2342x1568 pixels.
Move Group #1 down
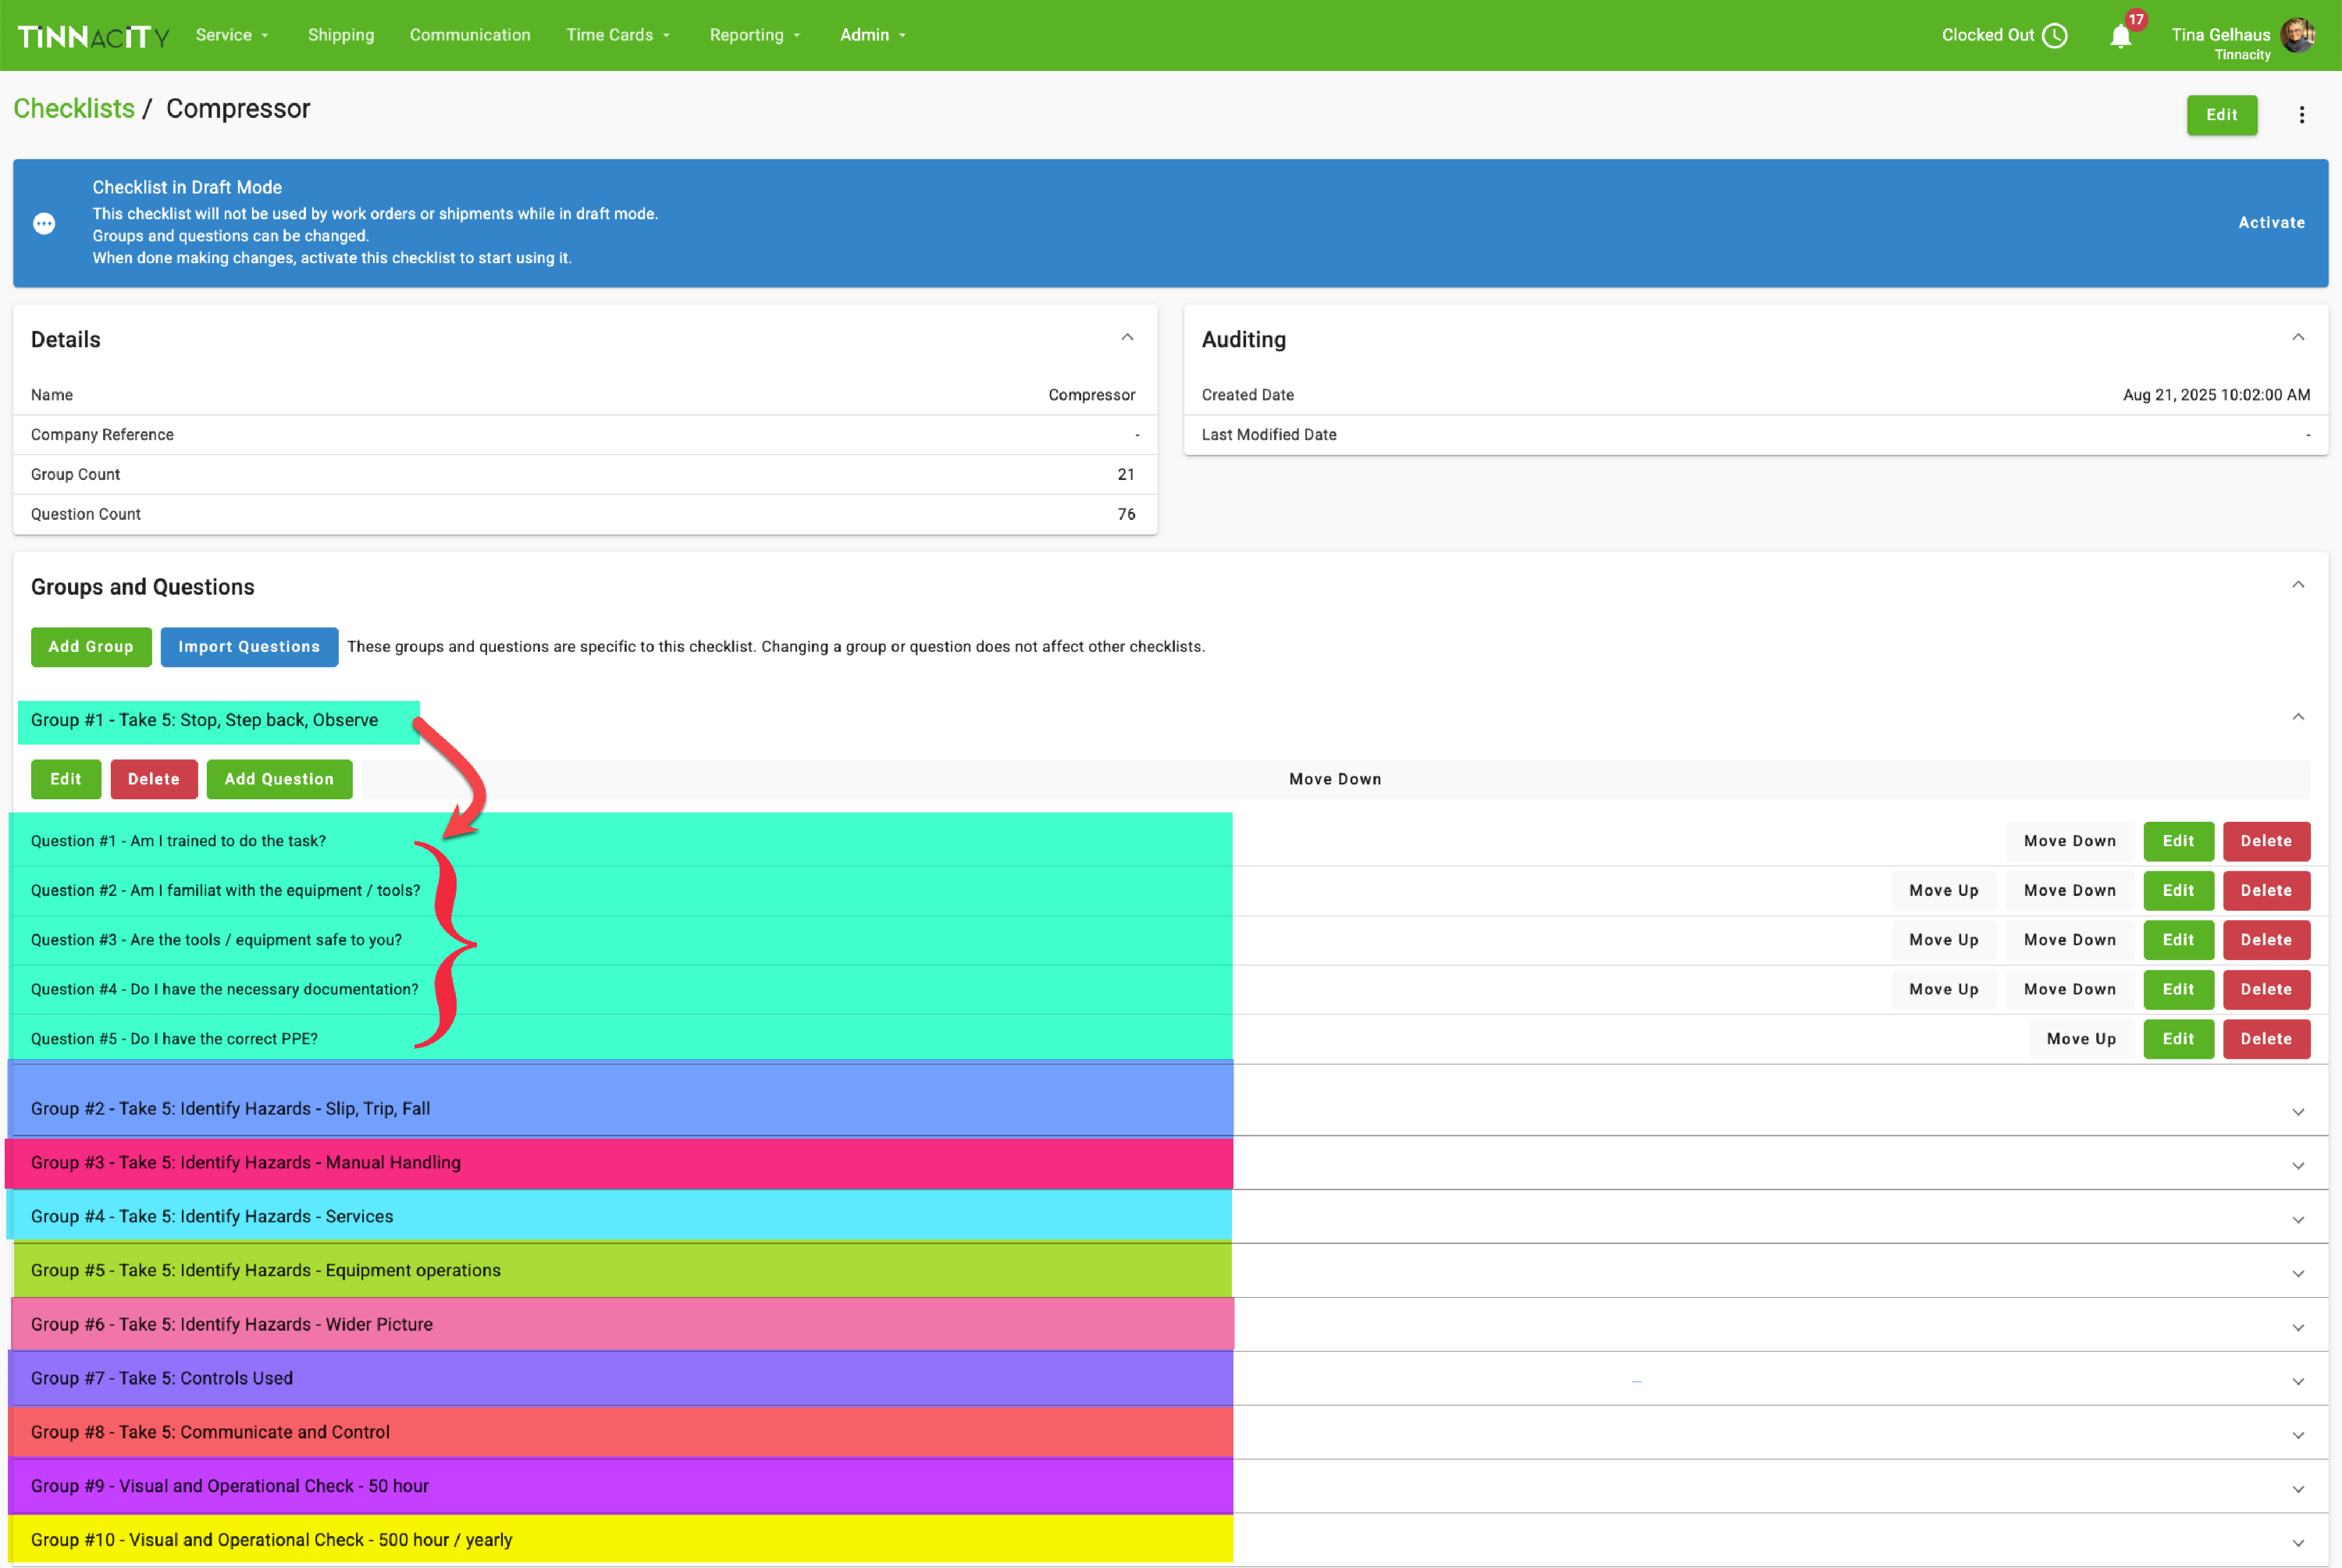click(1335, 779)
